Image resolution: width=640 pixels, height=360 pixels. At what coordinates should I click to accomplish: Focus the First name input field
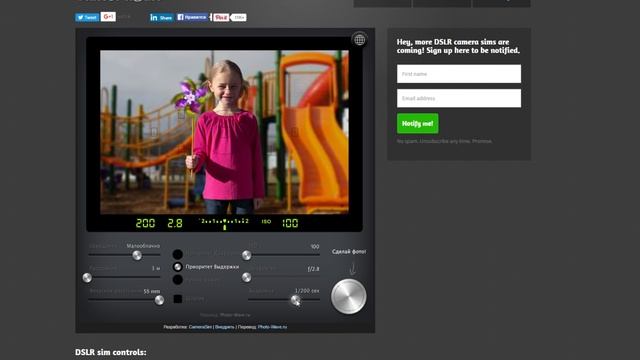pos(459,74)
